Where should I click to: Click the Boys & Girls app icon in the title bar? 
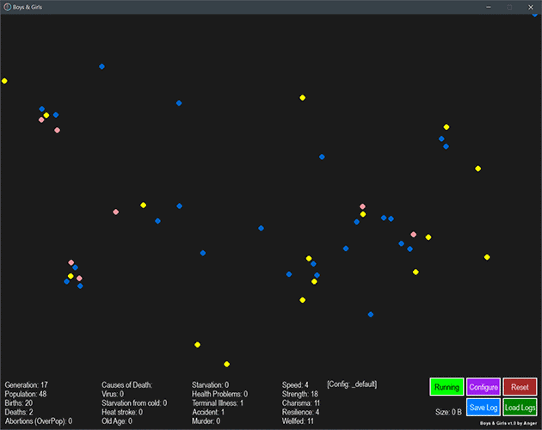[x=7, y=7]
